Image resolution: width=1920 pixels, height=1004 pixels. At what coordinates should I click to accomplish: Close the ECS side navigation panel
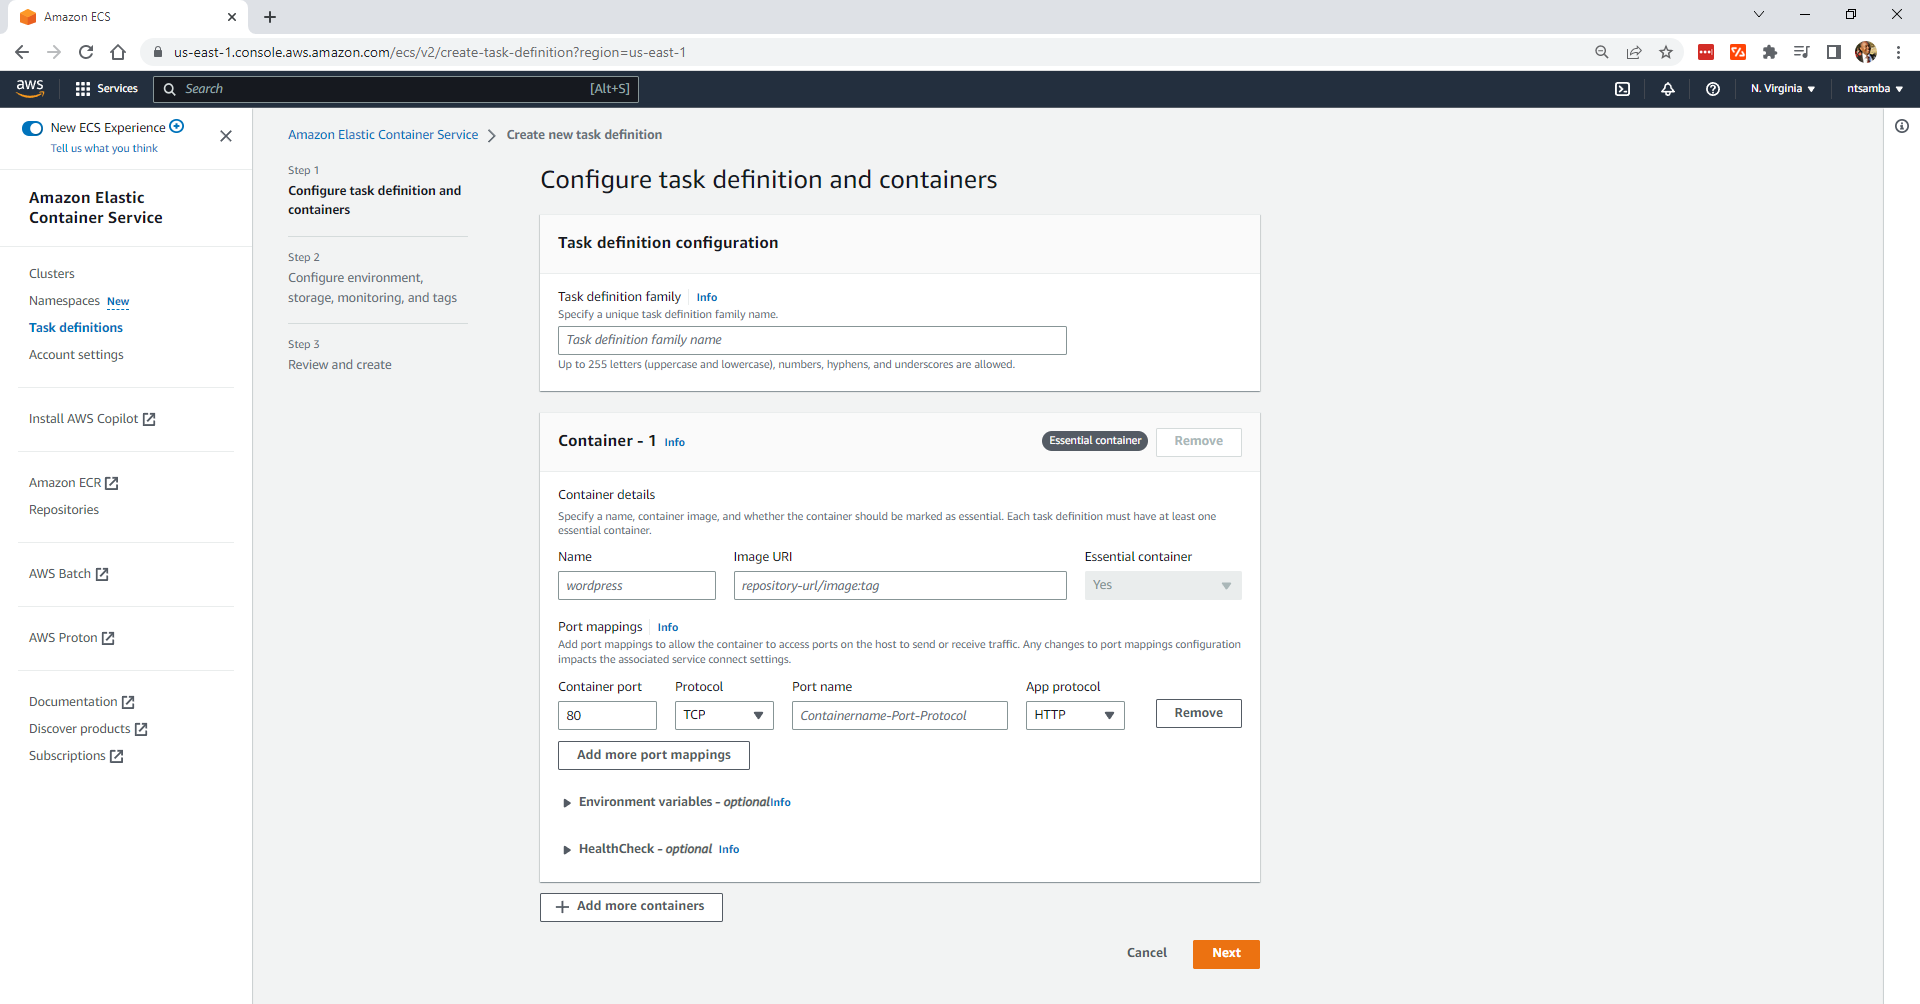(x=226, y=136)
